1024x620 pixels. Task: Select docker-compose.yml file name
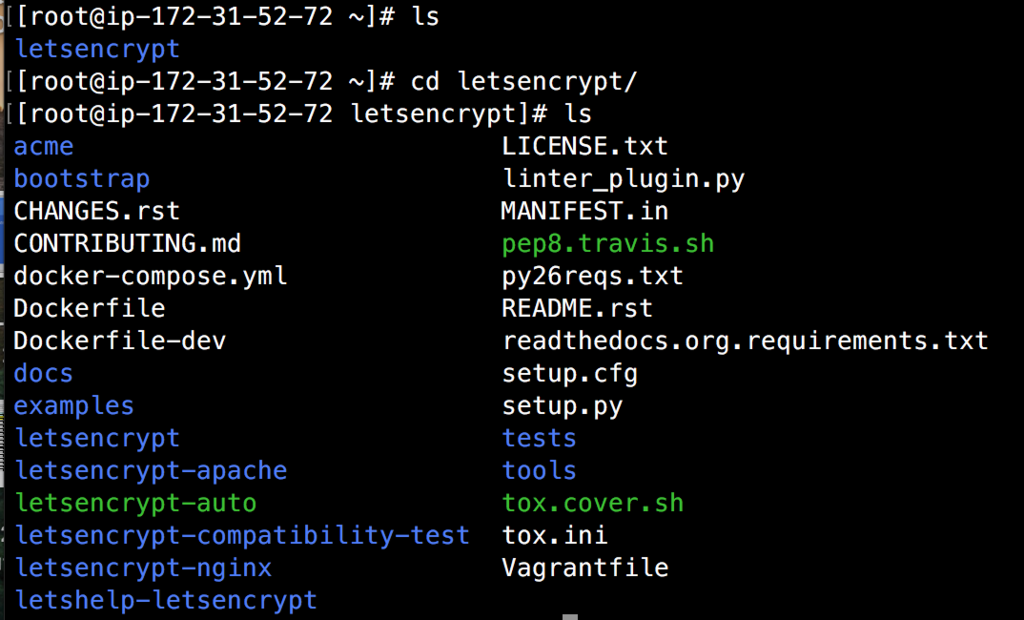pos(150,276)
